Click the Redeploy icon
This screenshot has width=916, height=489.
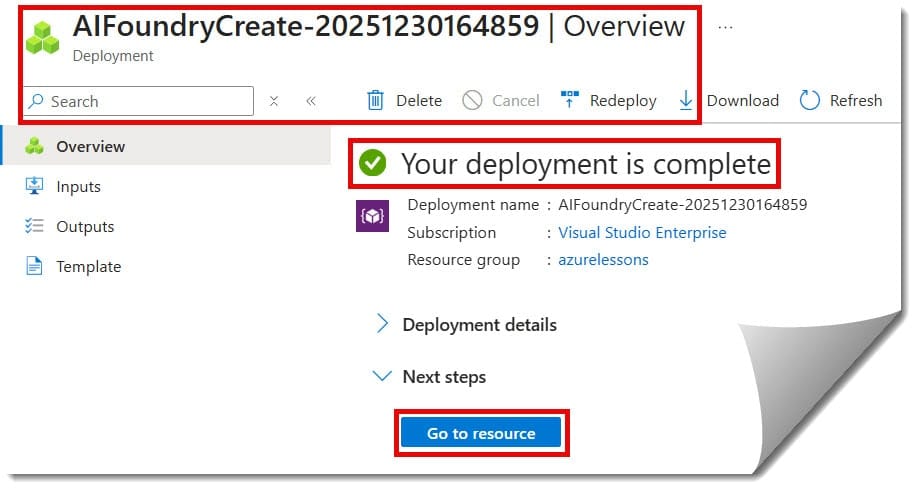[569, 99]
